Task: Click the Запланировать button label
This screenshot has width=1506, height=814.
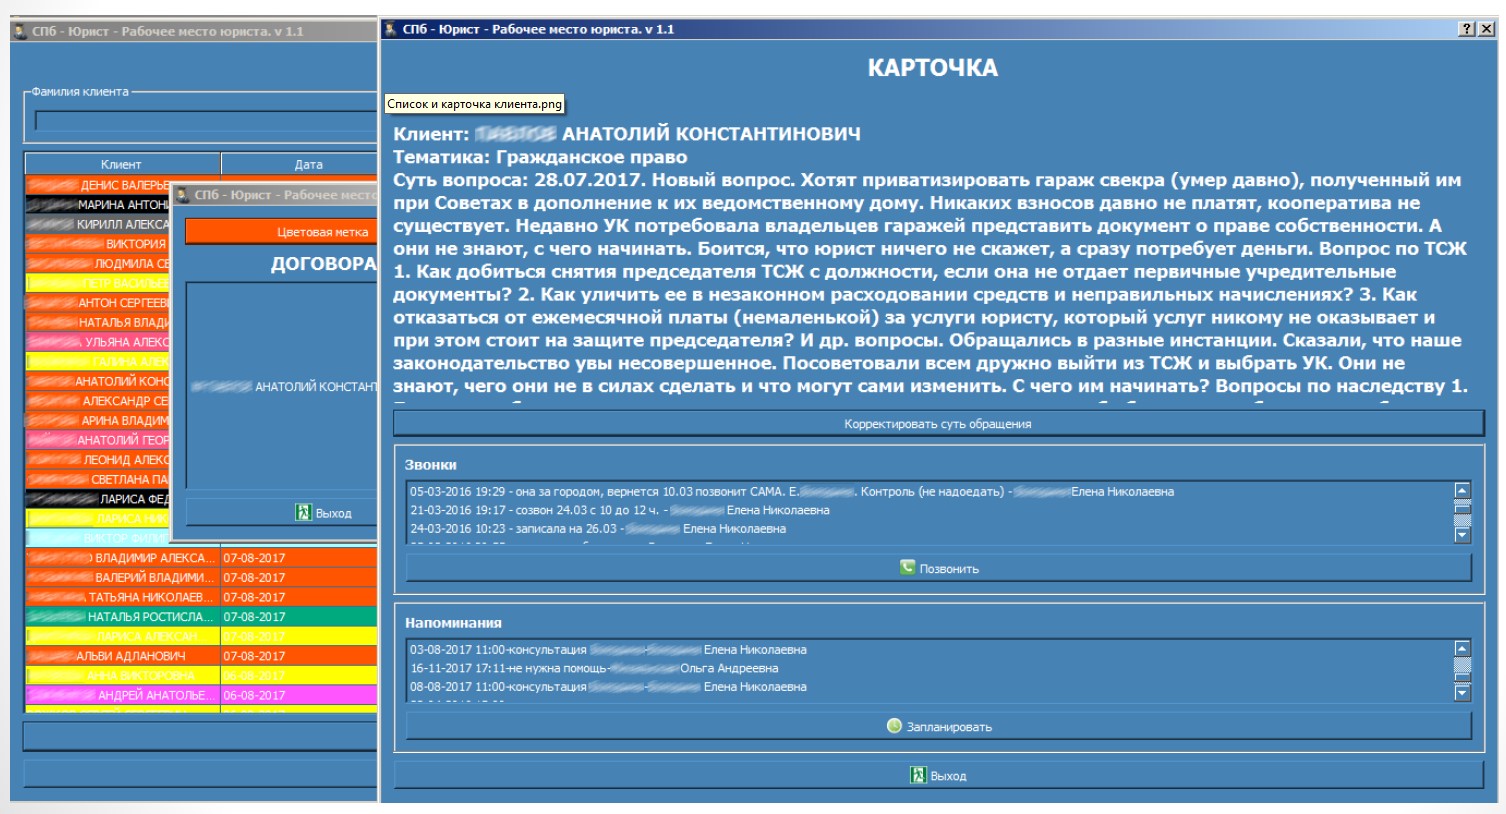Action: [x=949, y=727]
